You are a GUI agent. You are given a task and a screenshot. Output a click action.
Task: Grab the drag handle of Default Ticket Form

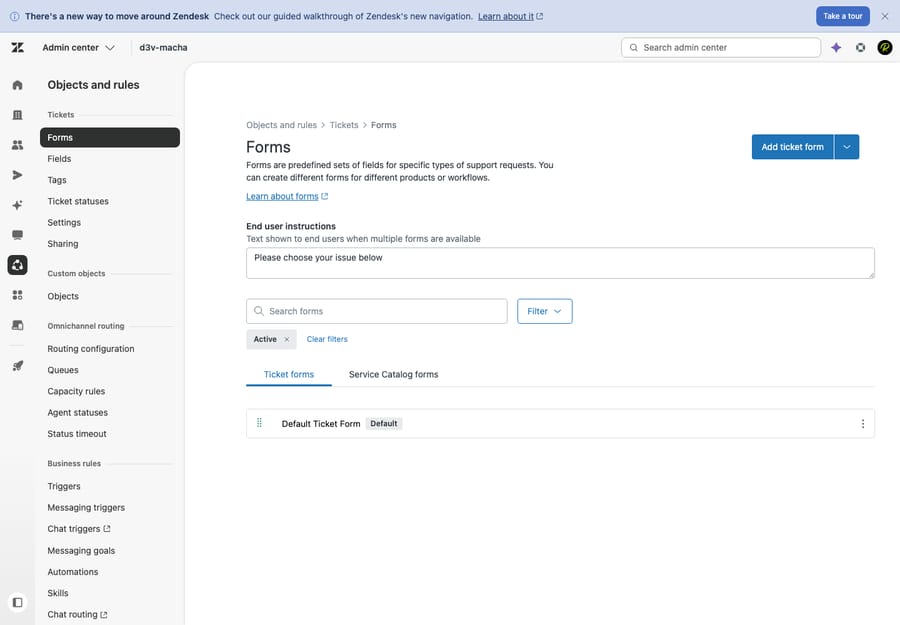click(259, 423)
